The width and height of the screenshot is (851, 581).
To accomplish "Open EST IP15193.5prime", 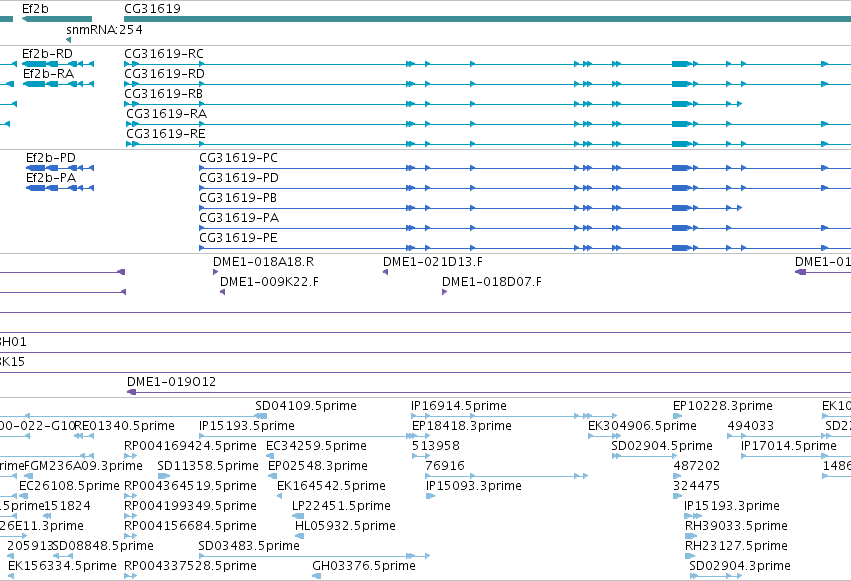I will 247,426.
